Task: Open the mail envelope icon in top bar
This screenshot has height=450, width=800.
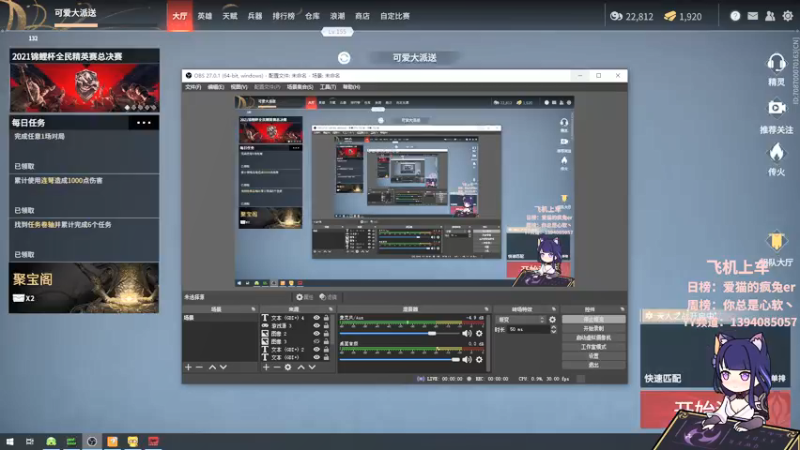Action: click(x=753, y=16)
